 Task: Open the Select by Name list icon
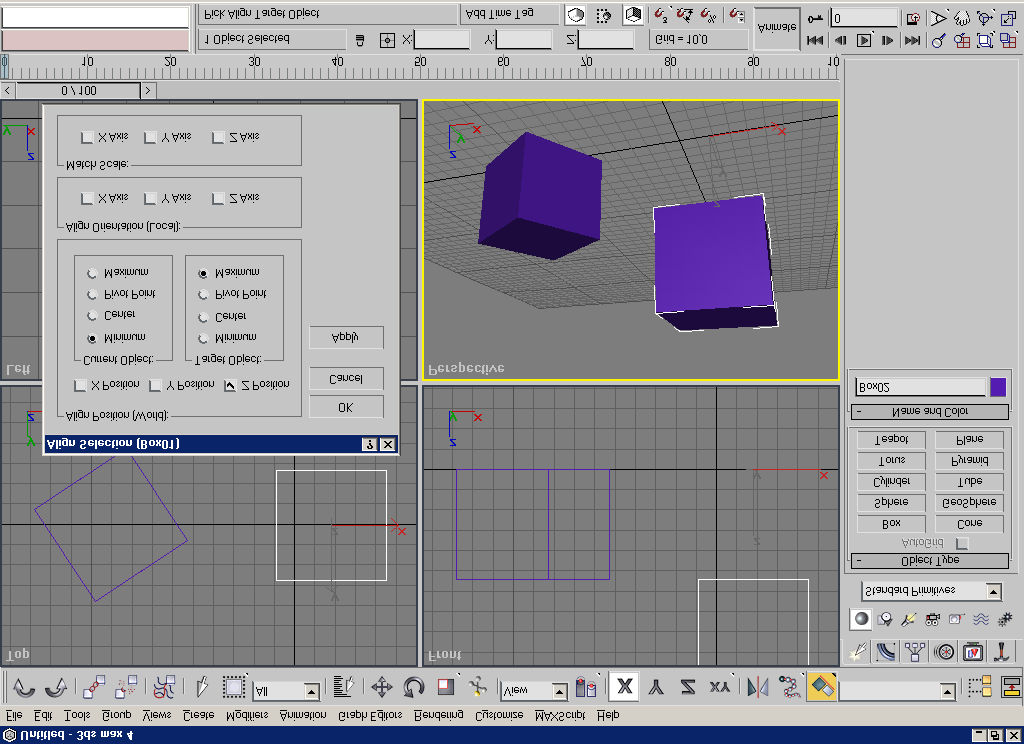tap(343, 687)
